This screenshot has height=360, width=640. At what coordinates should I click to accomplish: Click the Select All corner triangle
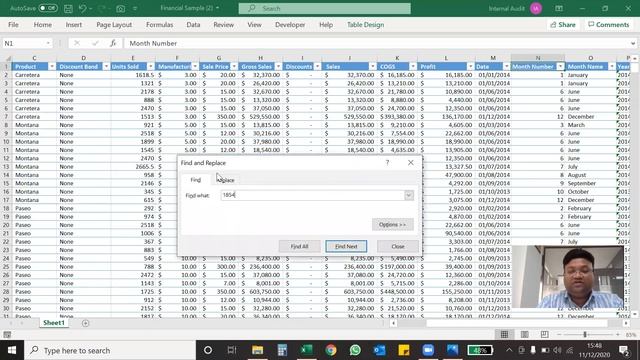[7, 58]
